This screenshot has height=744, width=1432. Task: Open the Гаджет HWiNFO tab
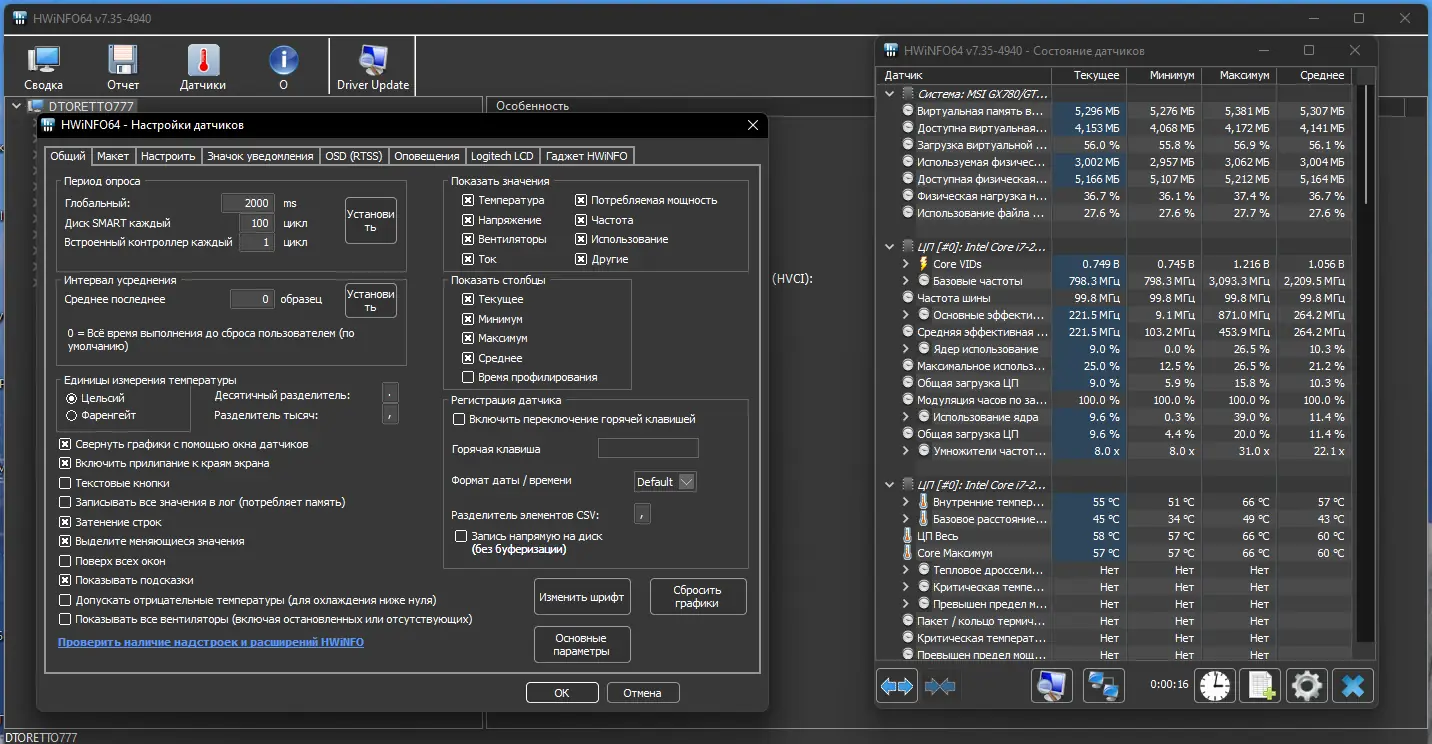click(x=587, y=156)
